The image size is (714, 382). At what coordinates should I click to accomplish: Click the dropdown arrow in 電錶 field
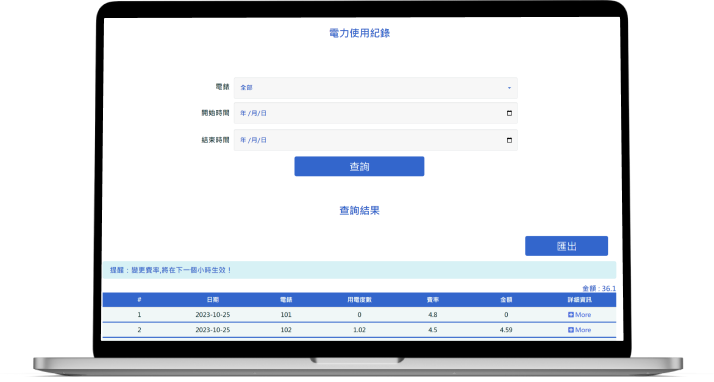coord(509,88)
